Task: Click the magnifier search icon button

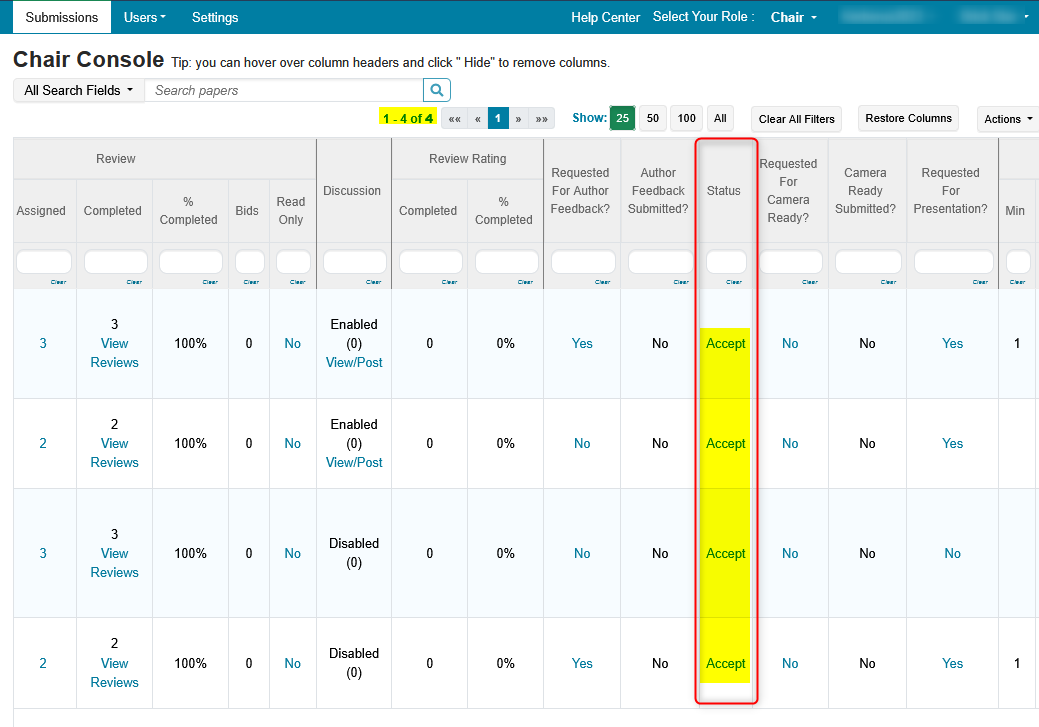Action: (437, 90)
